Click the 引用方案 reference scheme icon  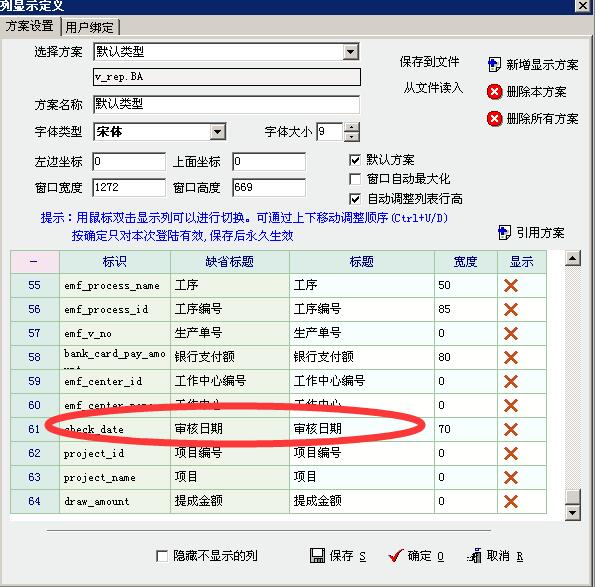coord(504,232)
